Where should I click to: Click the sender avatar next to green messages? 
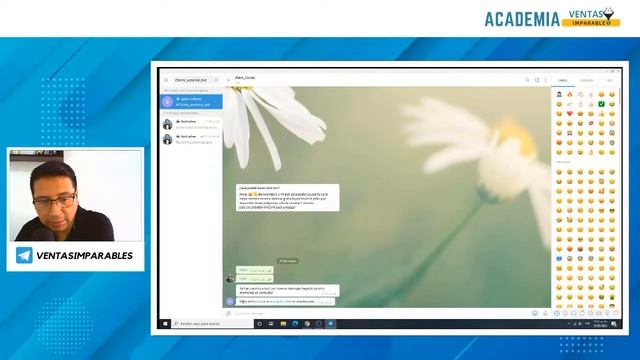click(x=230, y=278)
